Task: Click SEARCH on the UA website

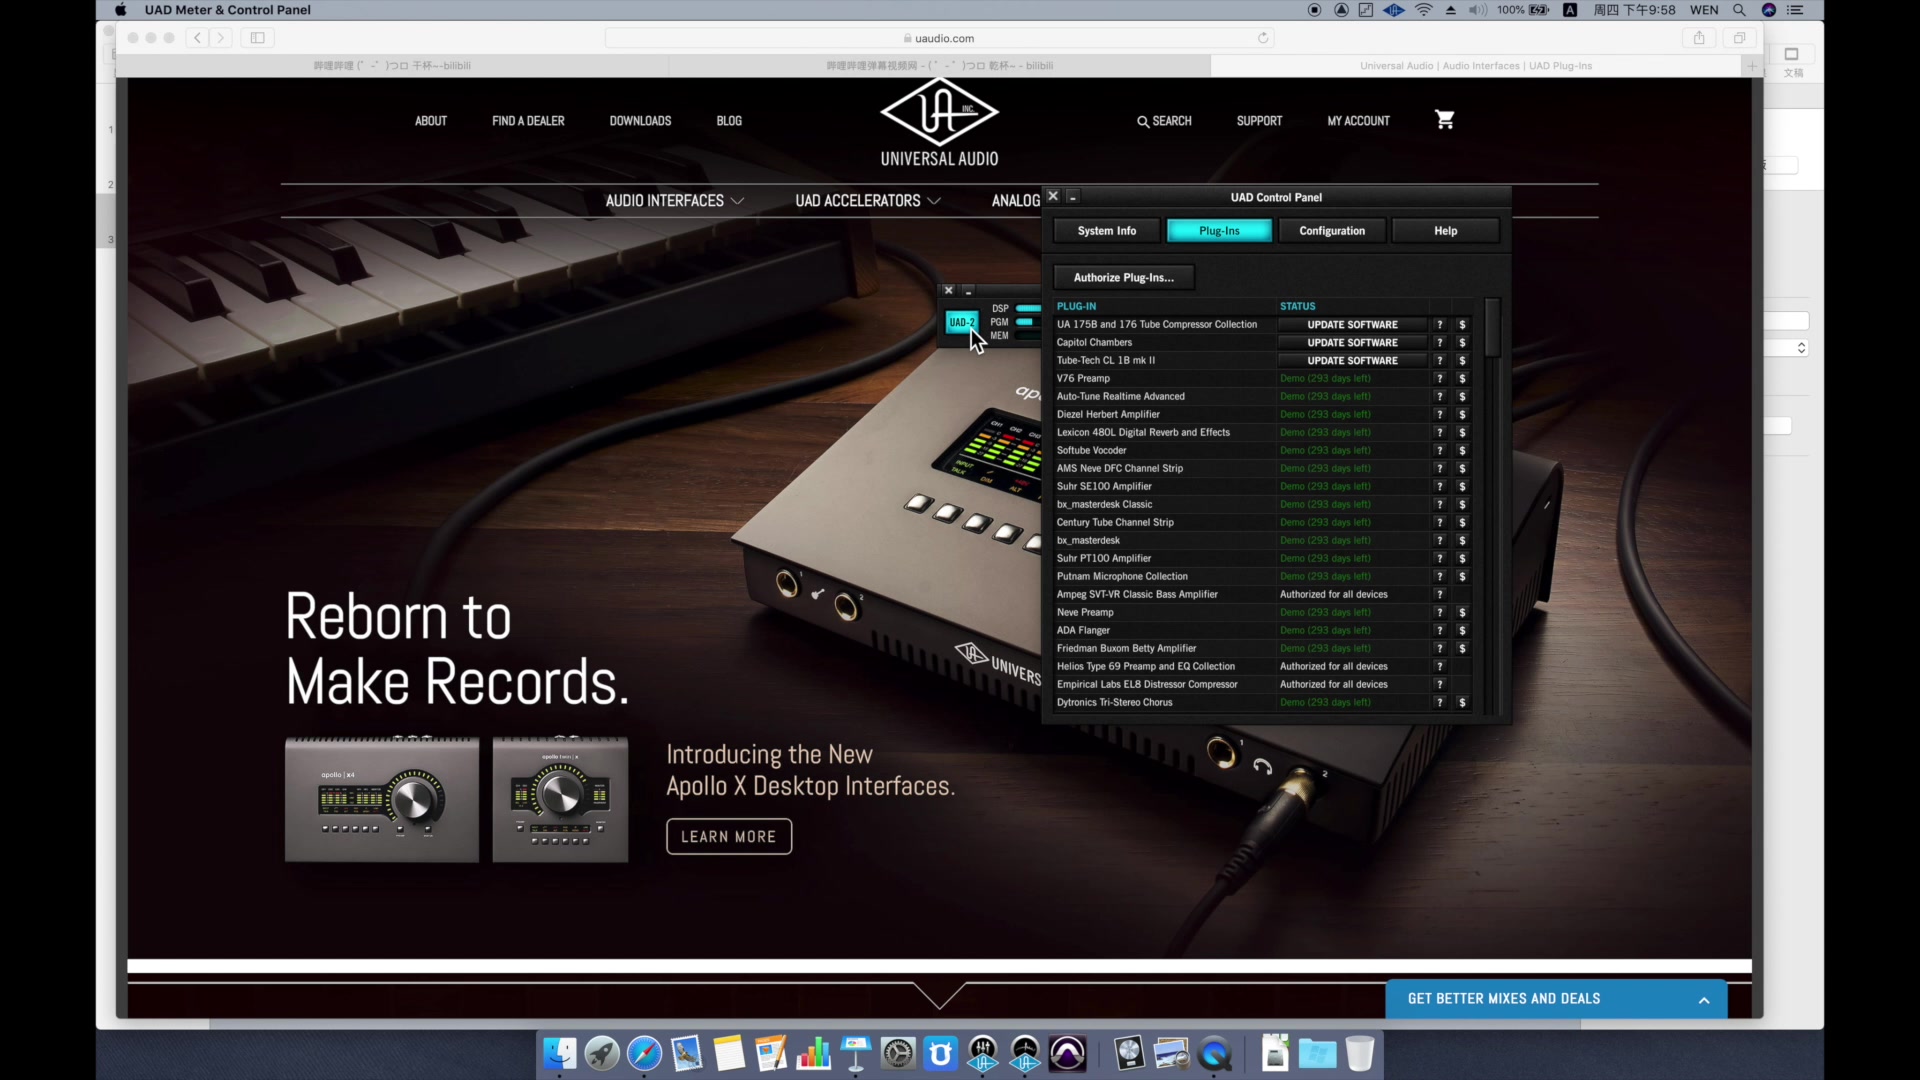Action: coord(1164,121)
